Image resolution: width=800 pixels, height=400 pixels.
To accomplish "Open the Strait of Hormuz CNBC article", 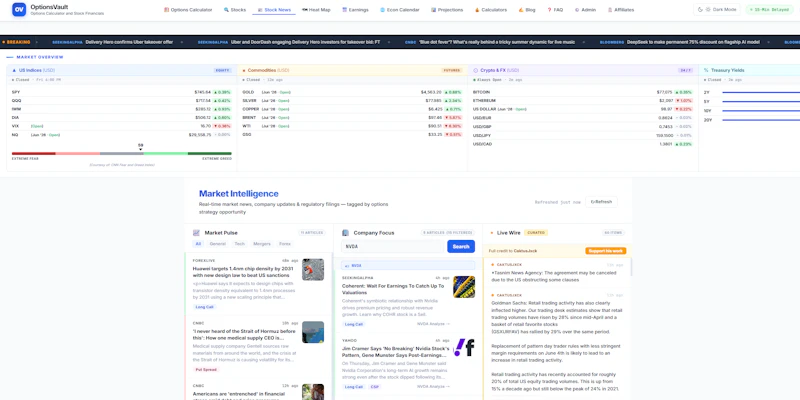I will click(x=244, y=334).
